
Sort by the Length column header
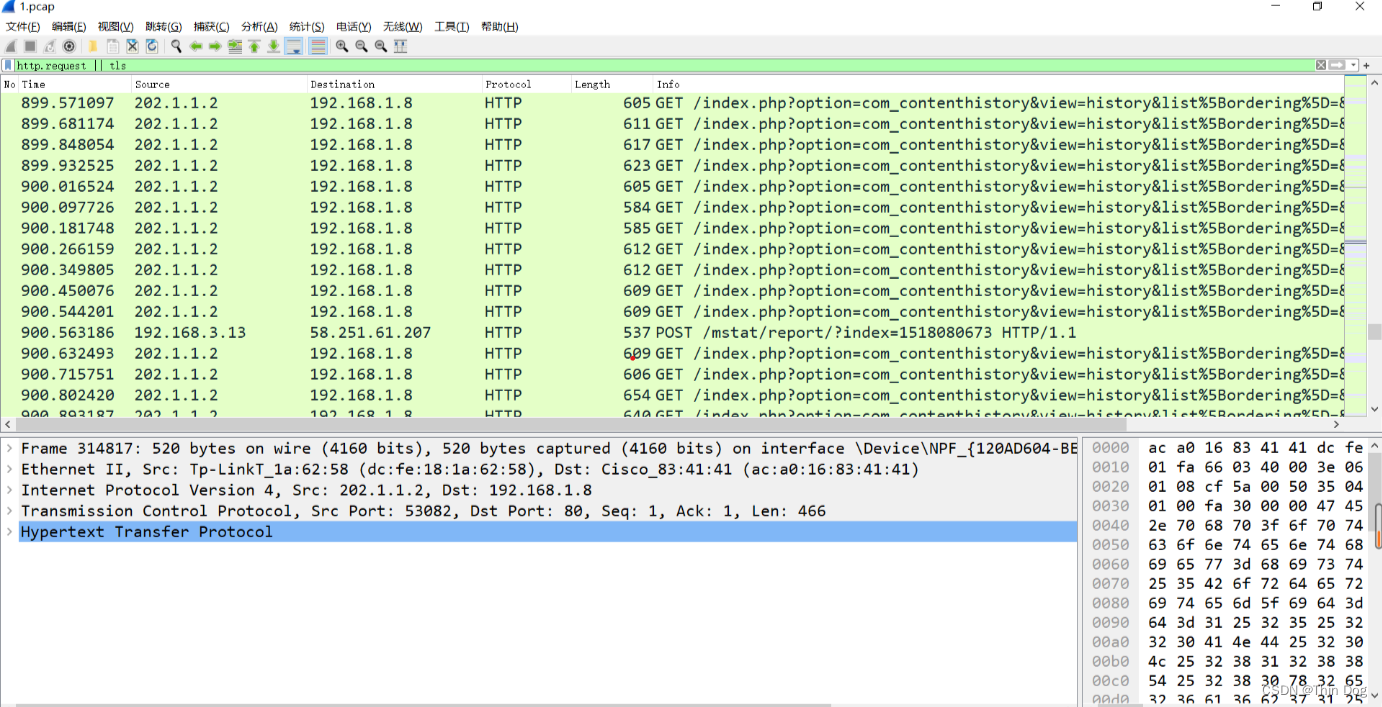click(x=612, y=84)
